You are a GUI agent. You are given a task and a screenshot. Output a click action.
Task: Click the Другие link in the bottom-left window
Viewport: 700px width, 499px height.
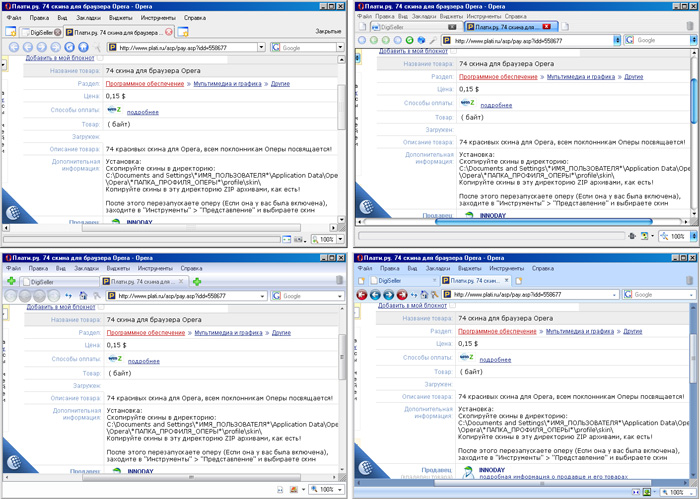click(281, 333)
